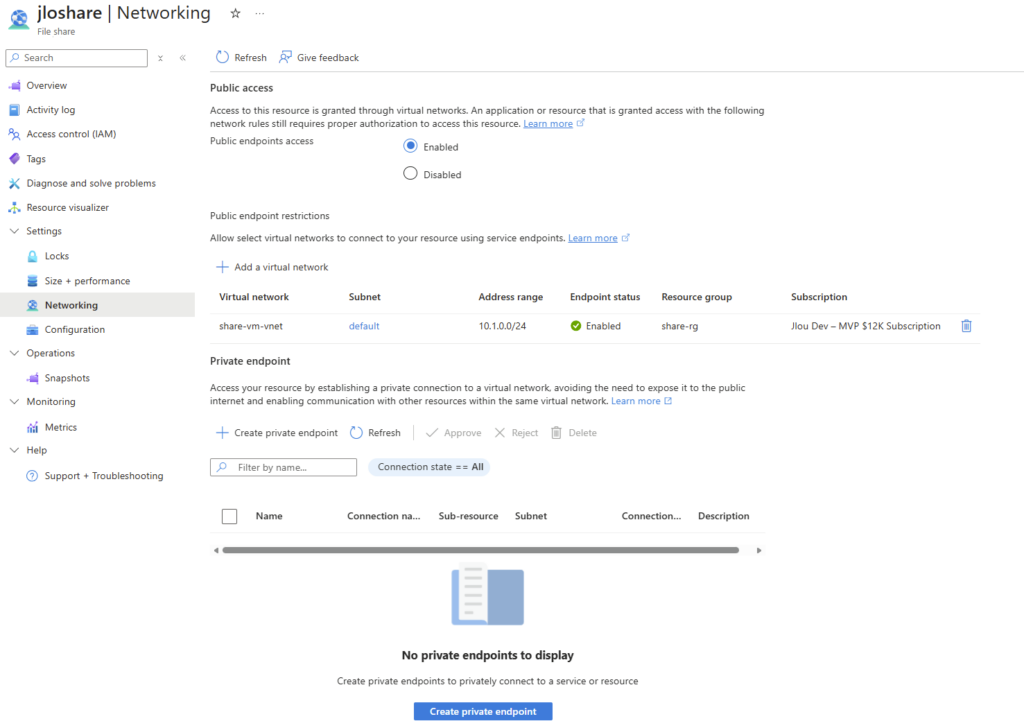Screen dimensions: 1024x728
Task: Select Enabled for public endpoints access
Action: pyautogui.click(x=410, y=146)
